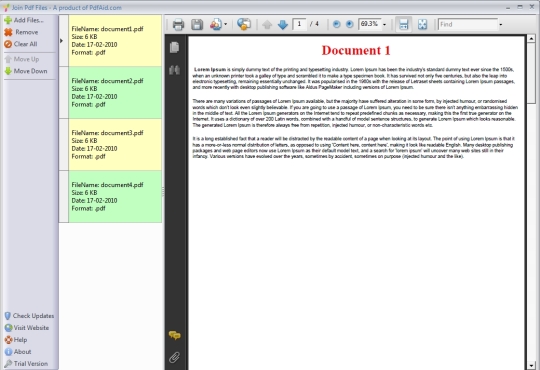Open dropdown arrow next to share icon
The height and width of the screenshot is (370, 540).
pyautogui.click(x=226, y=24)
